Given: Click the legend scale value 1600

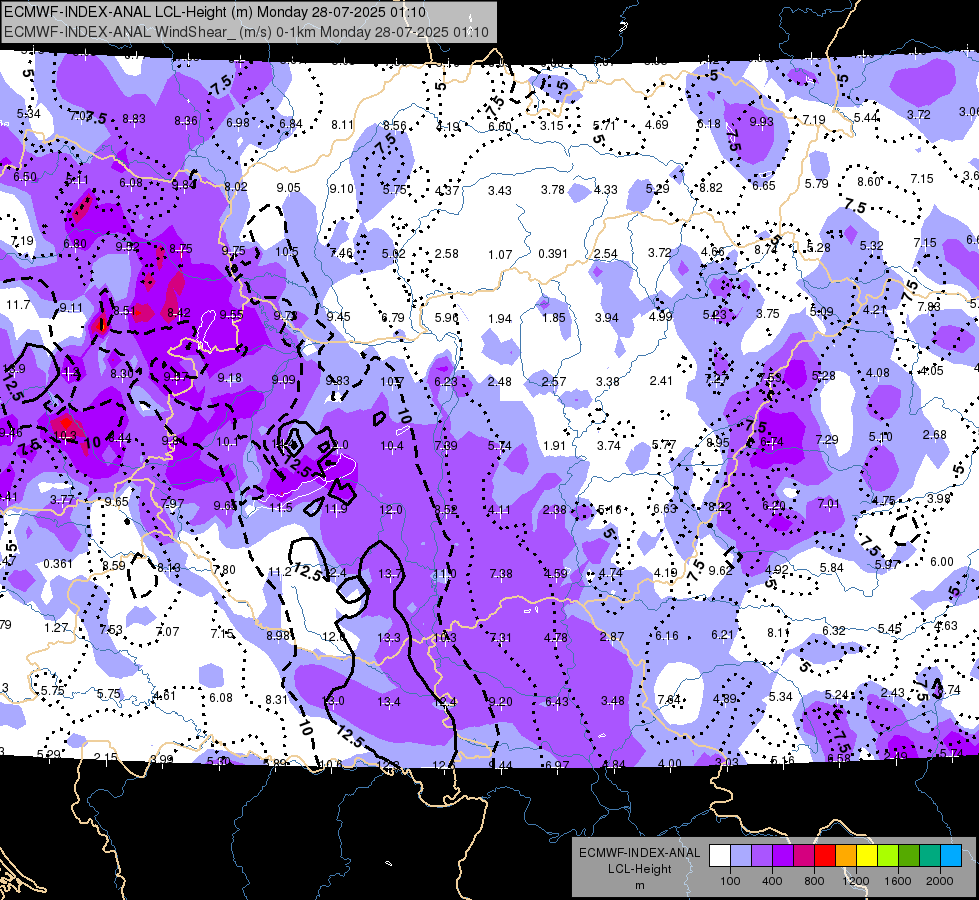Looking at the screenshot, I should click(x=898, y=881).
